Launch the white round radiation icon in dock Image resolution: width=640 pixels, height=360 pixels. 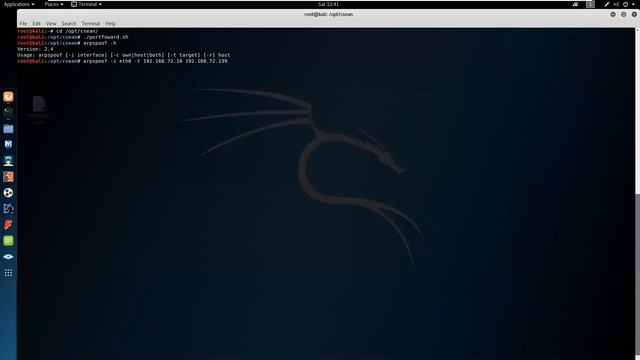pyautogui.click(x=8, y=193)
